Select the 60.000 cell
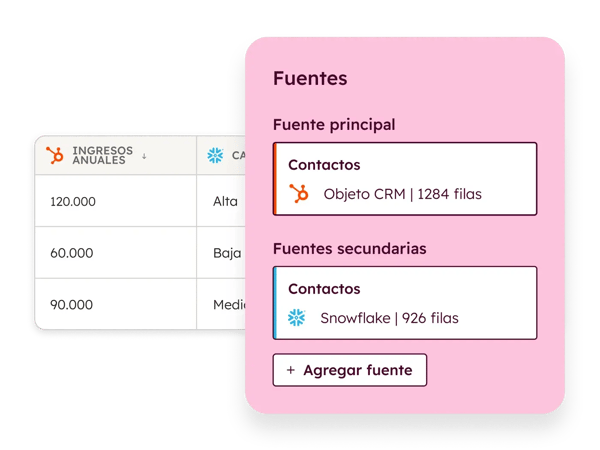The height and width of the screenshot is (450, 600). pos(70,253)
